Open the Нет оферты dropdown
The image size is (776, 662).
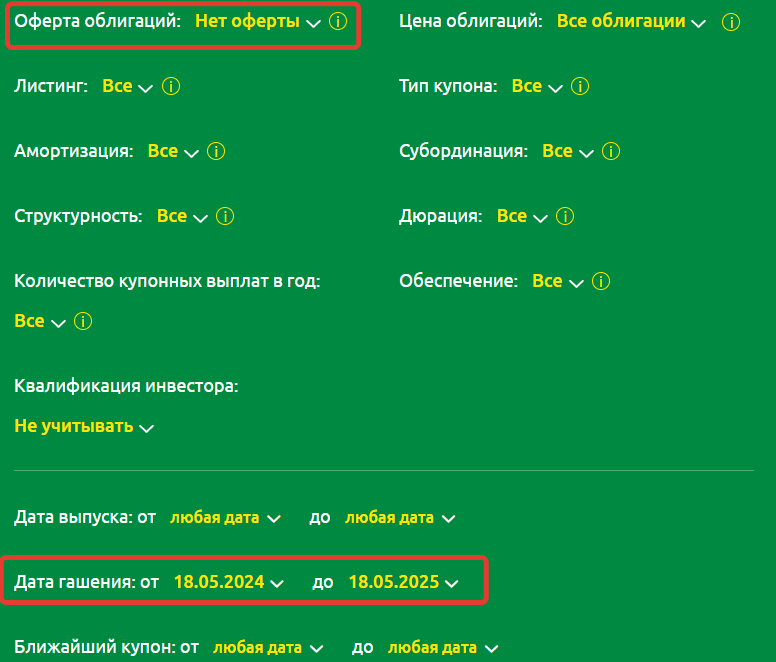(x=257, y=21)
